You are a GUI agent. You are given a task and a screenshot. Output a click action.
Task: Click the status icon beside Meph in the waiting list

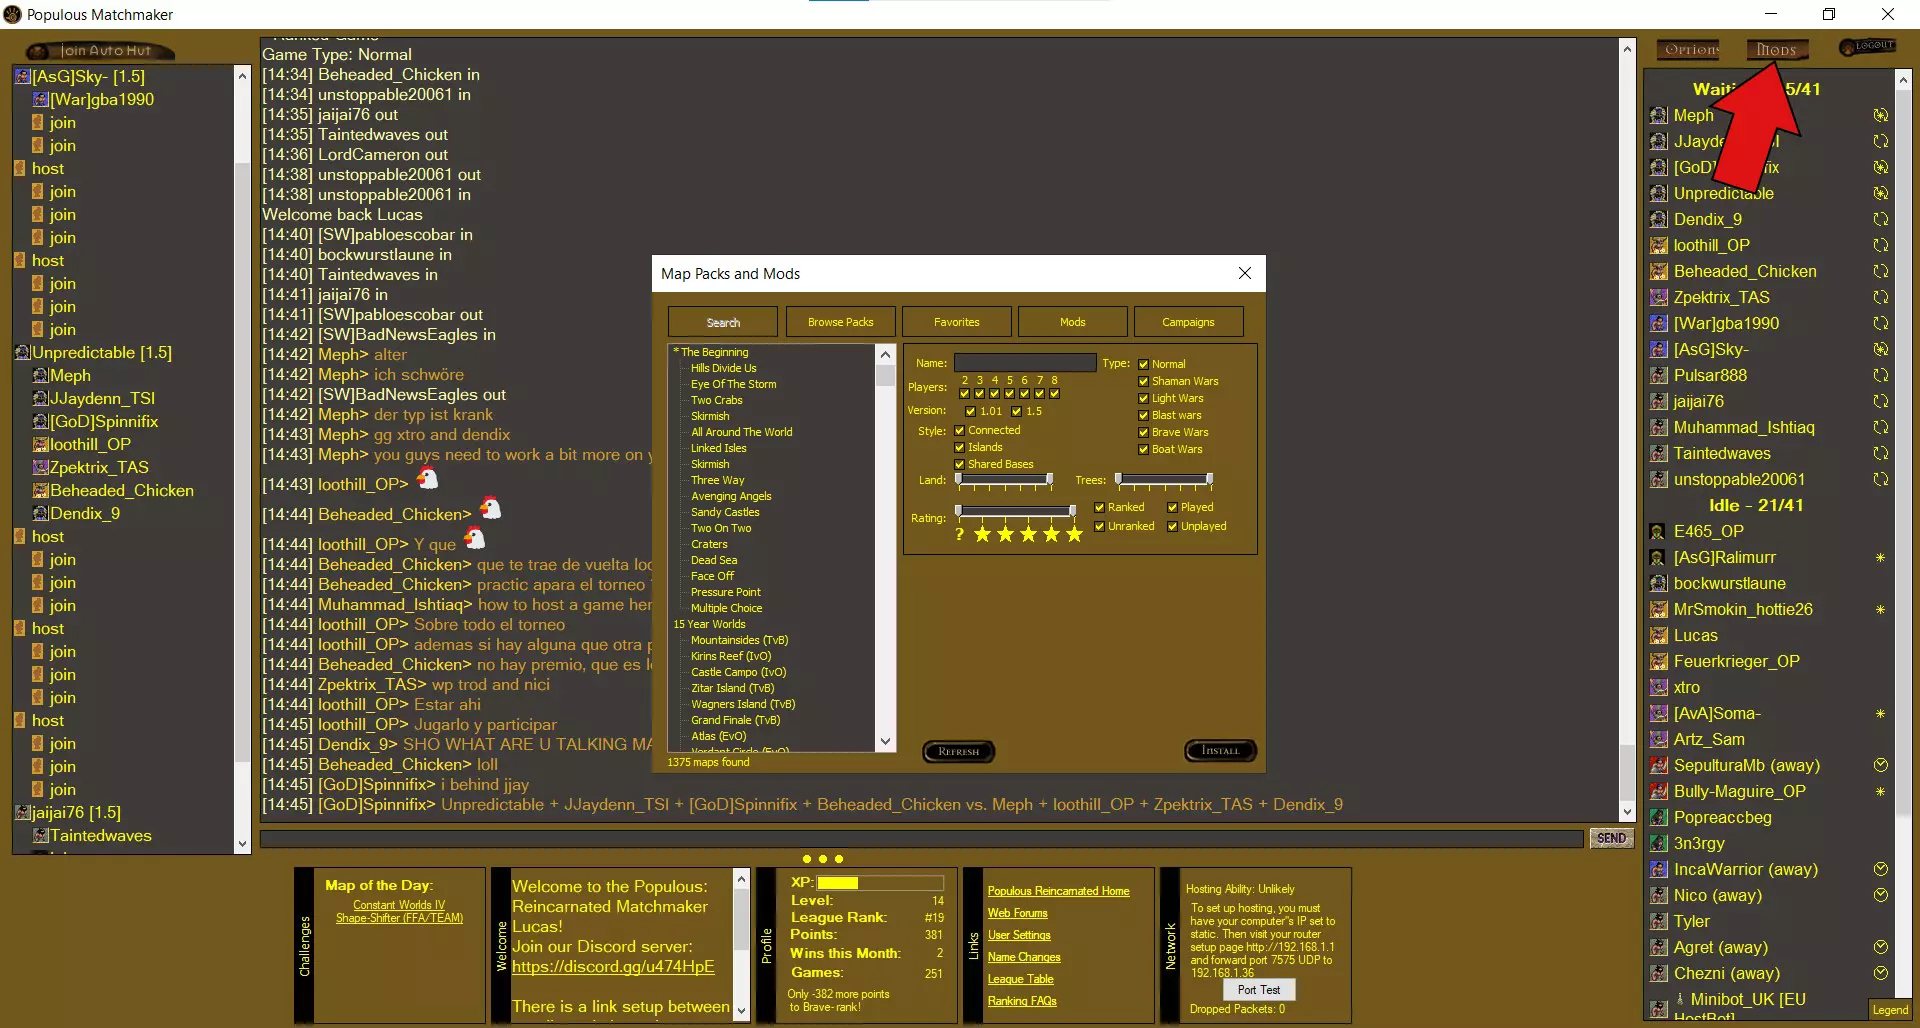1880,116
